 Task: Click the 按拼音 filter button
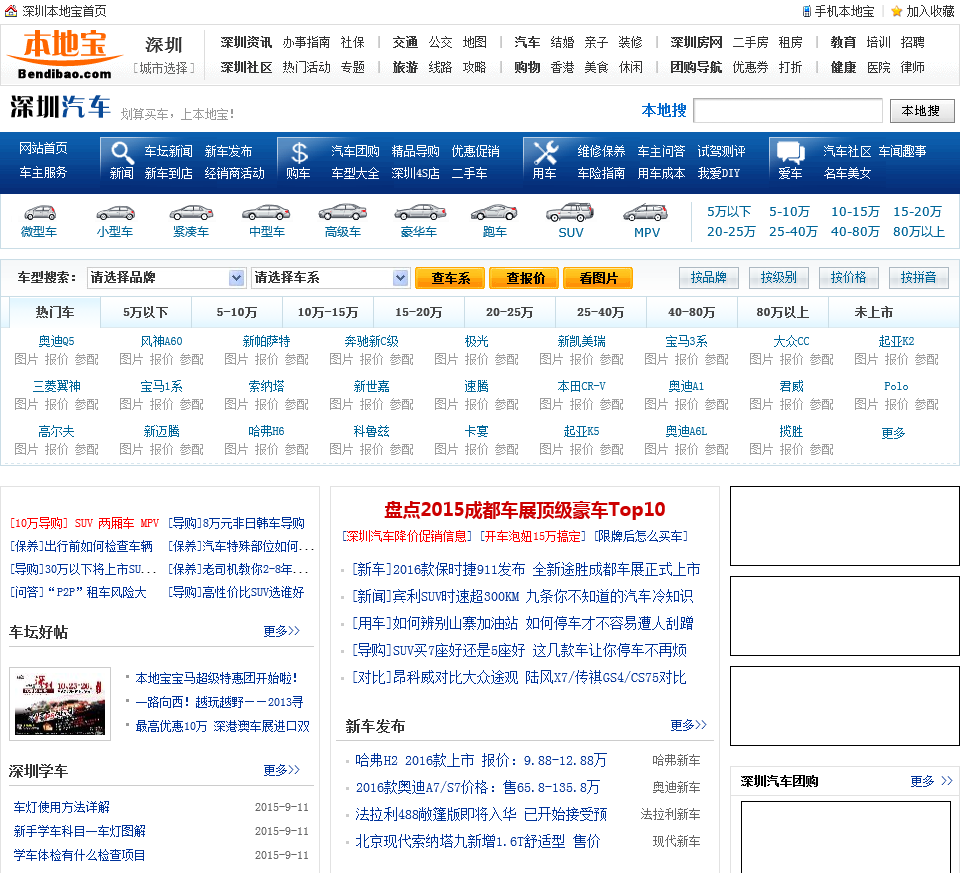coord(918,278)
